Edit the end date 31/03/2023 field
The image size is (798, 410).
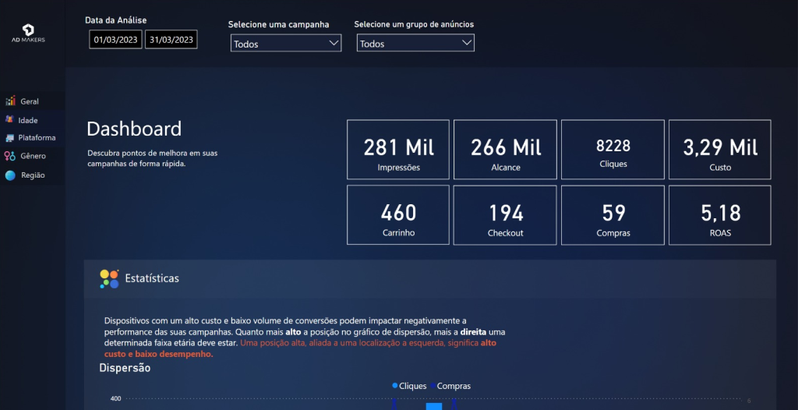[171, 40]
